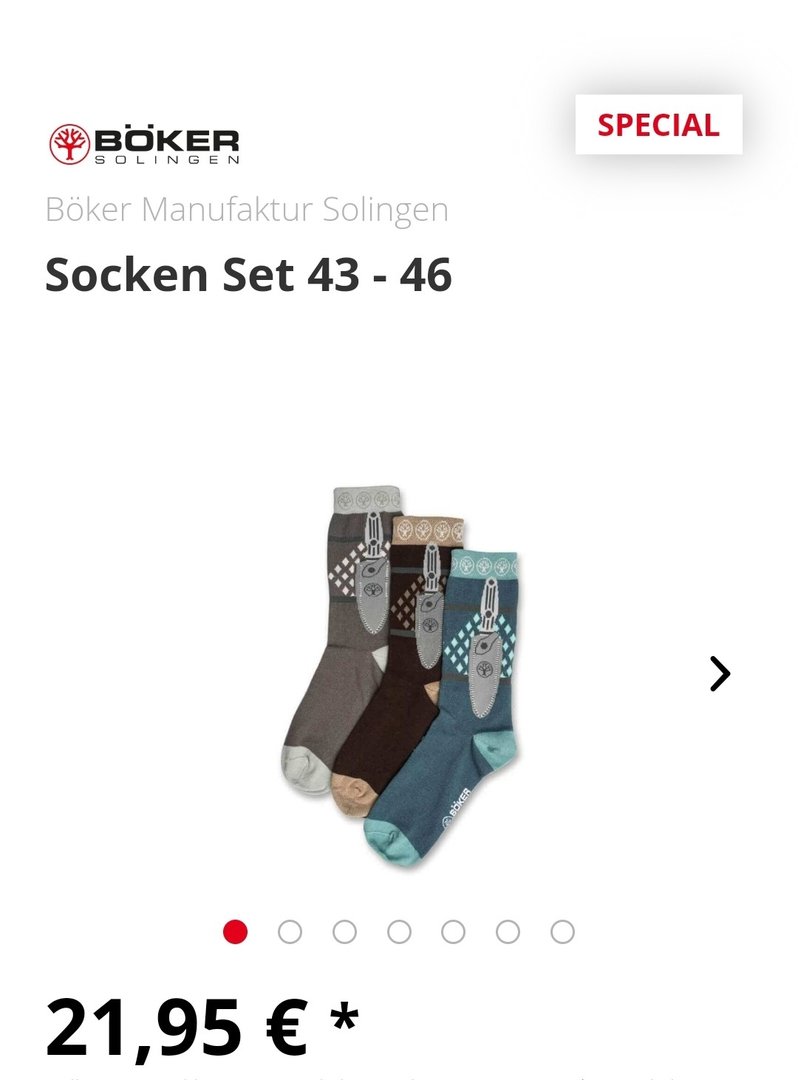
Task: Go to next product image arrow
Action: point(720,673)
